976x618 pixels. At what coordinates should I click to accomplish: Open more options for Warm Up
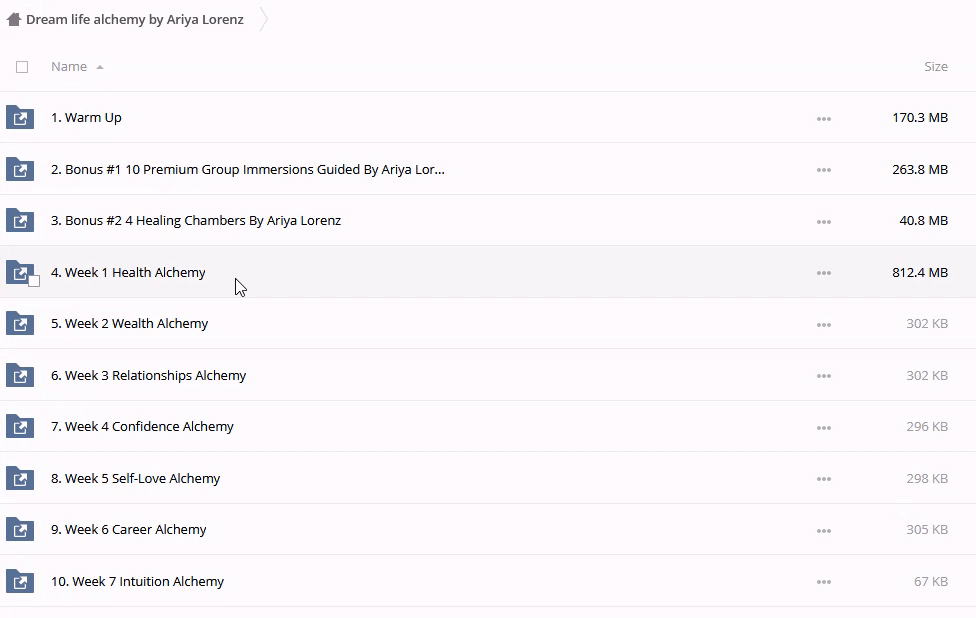[823, 118]
